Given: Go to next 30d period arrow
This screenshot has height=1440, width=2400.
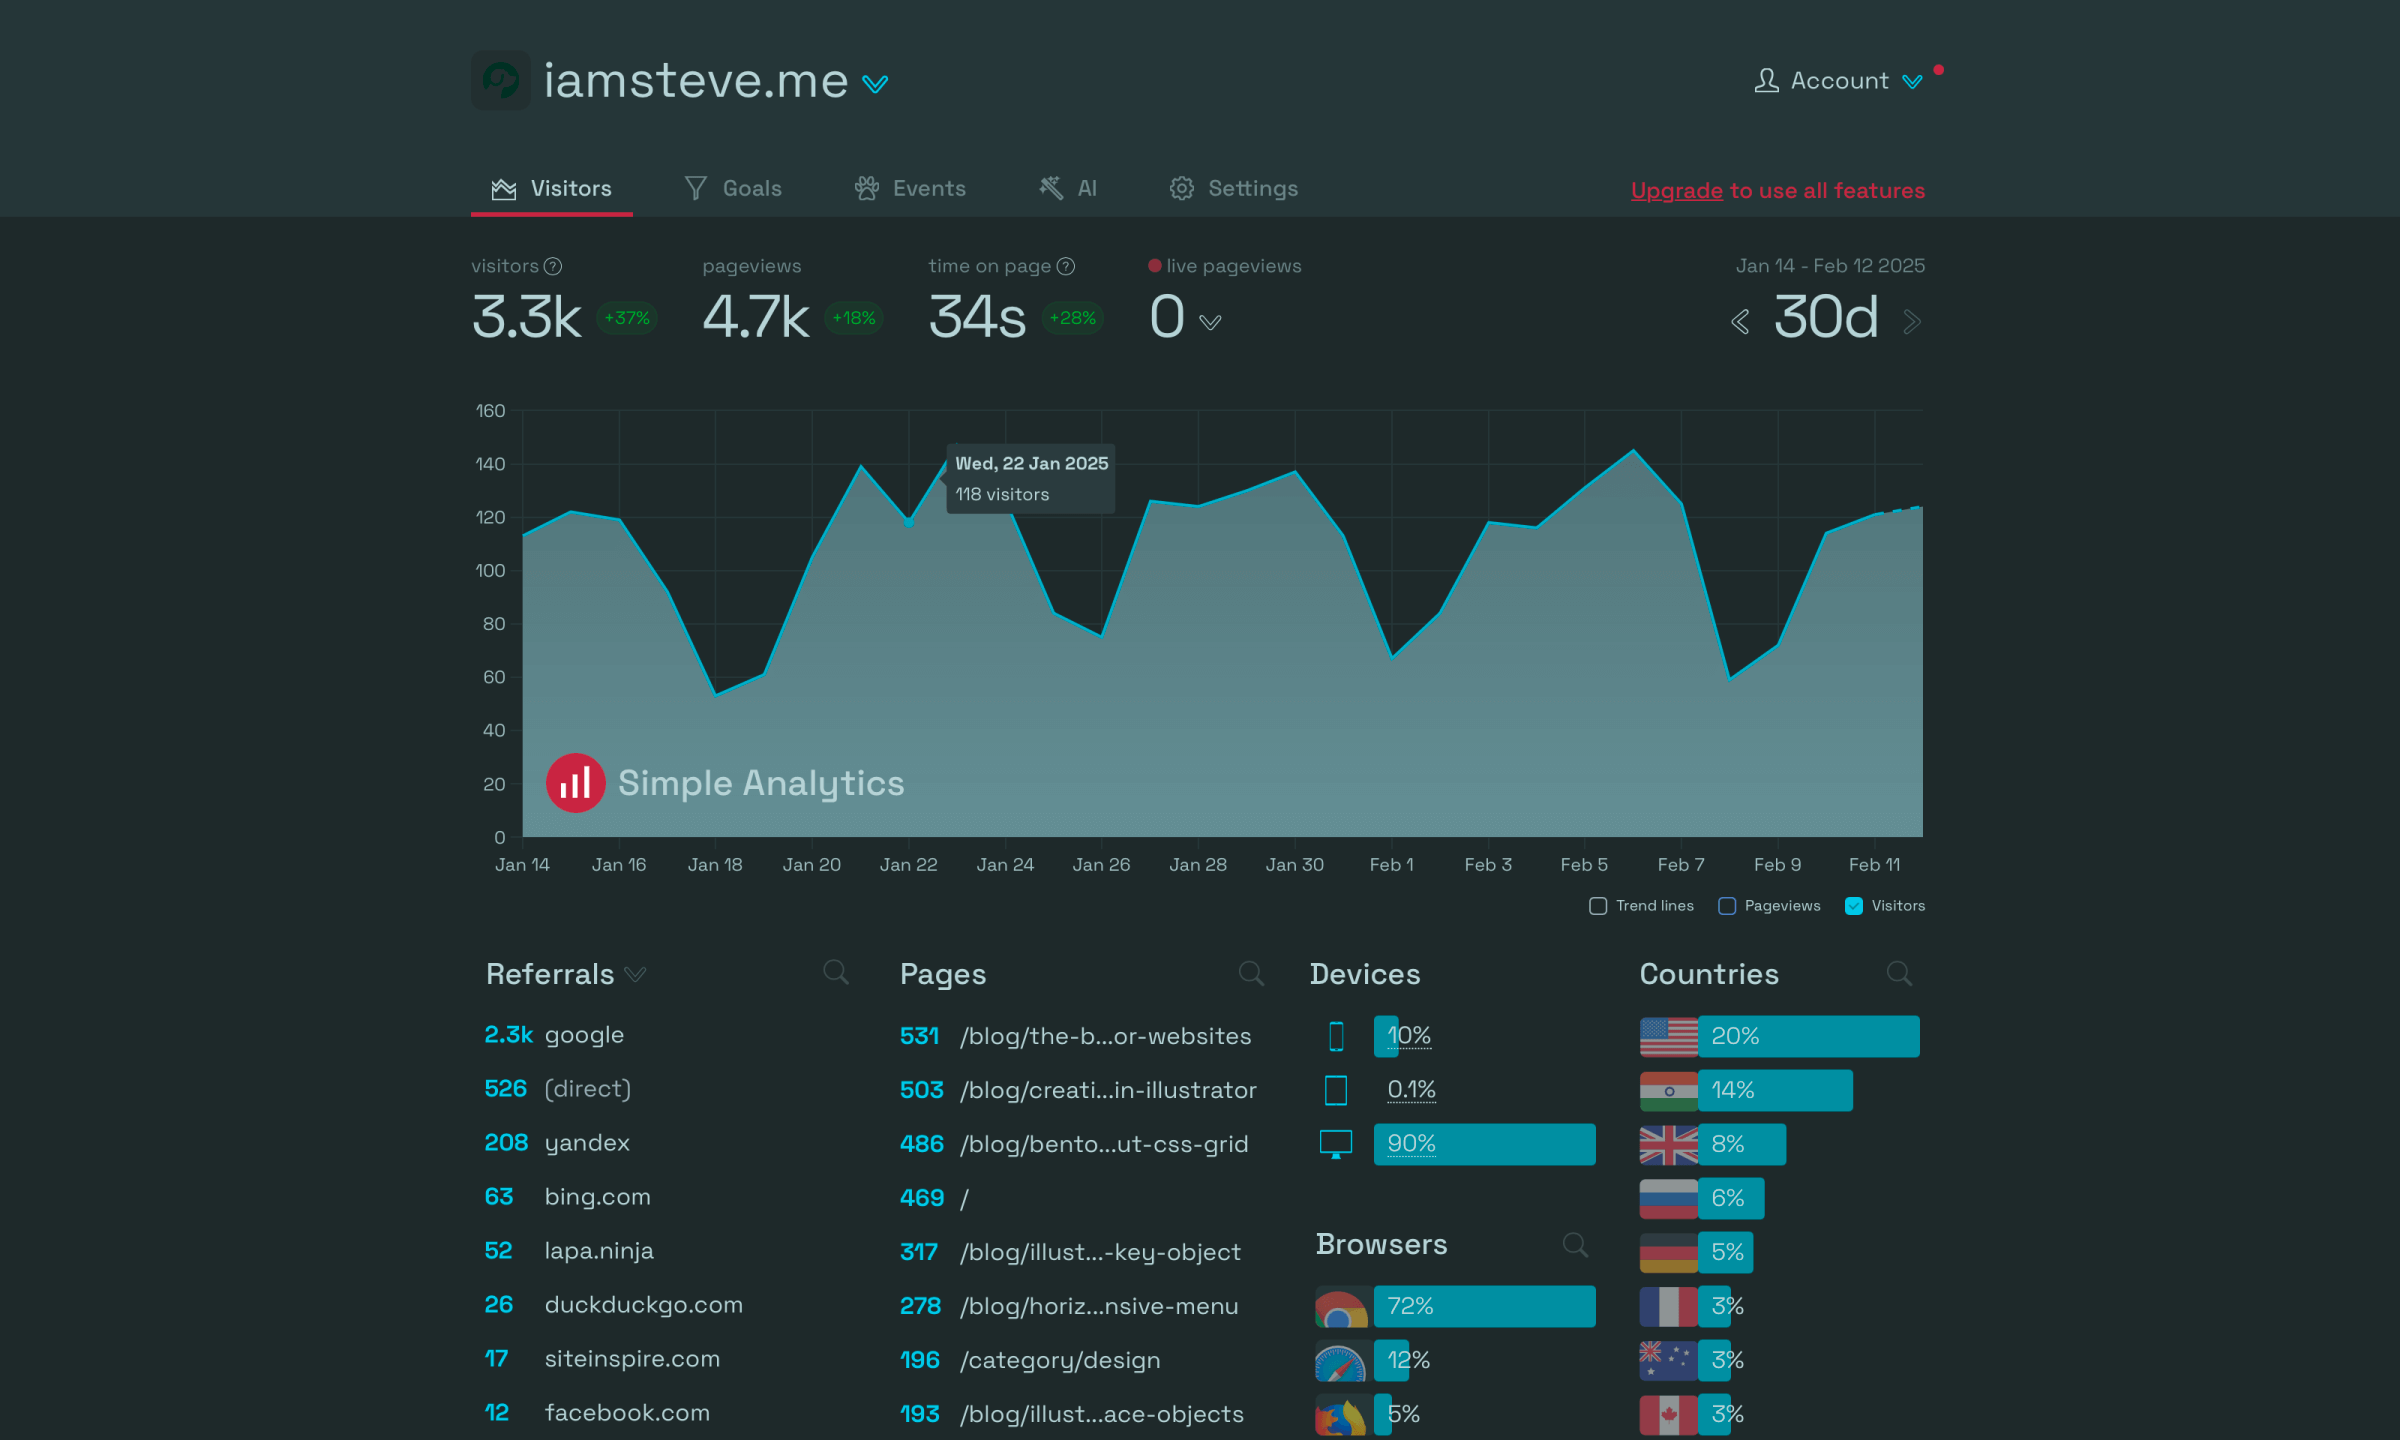Looking at the screenshot, I should tap(1912, 322).
